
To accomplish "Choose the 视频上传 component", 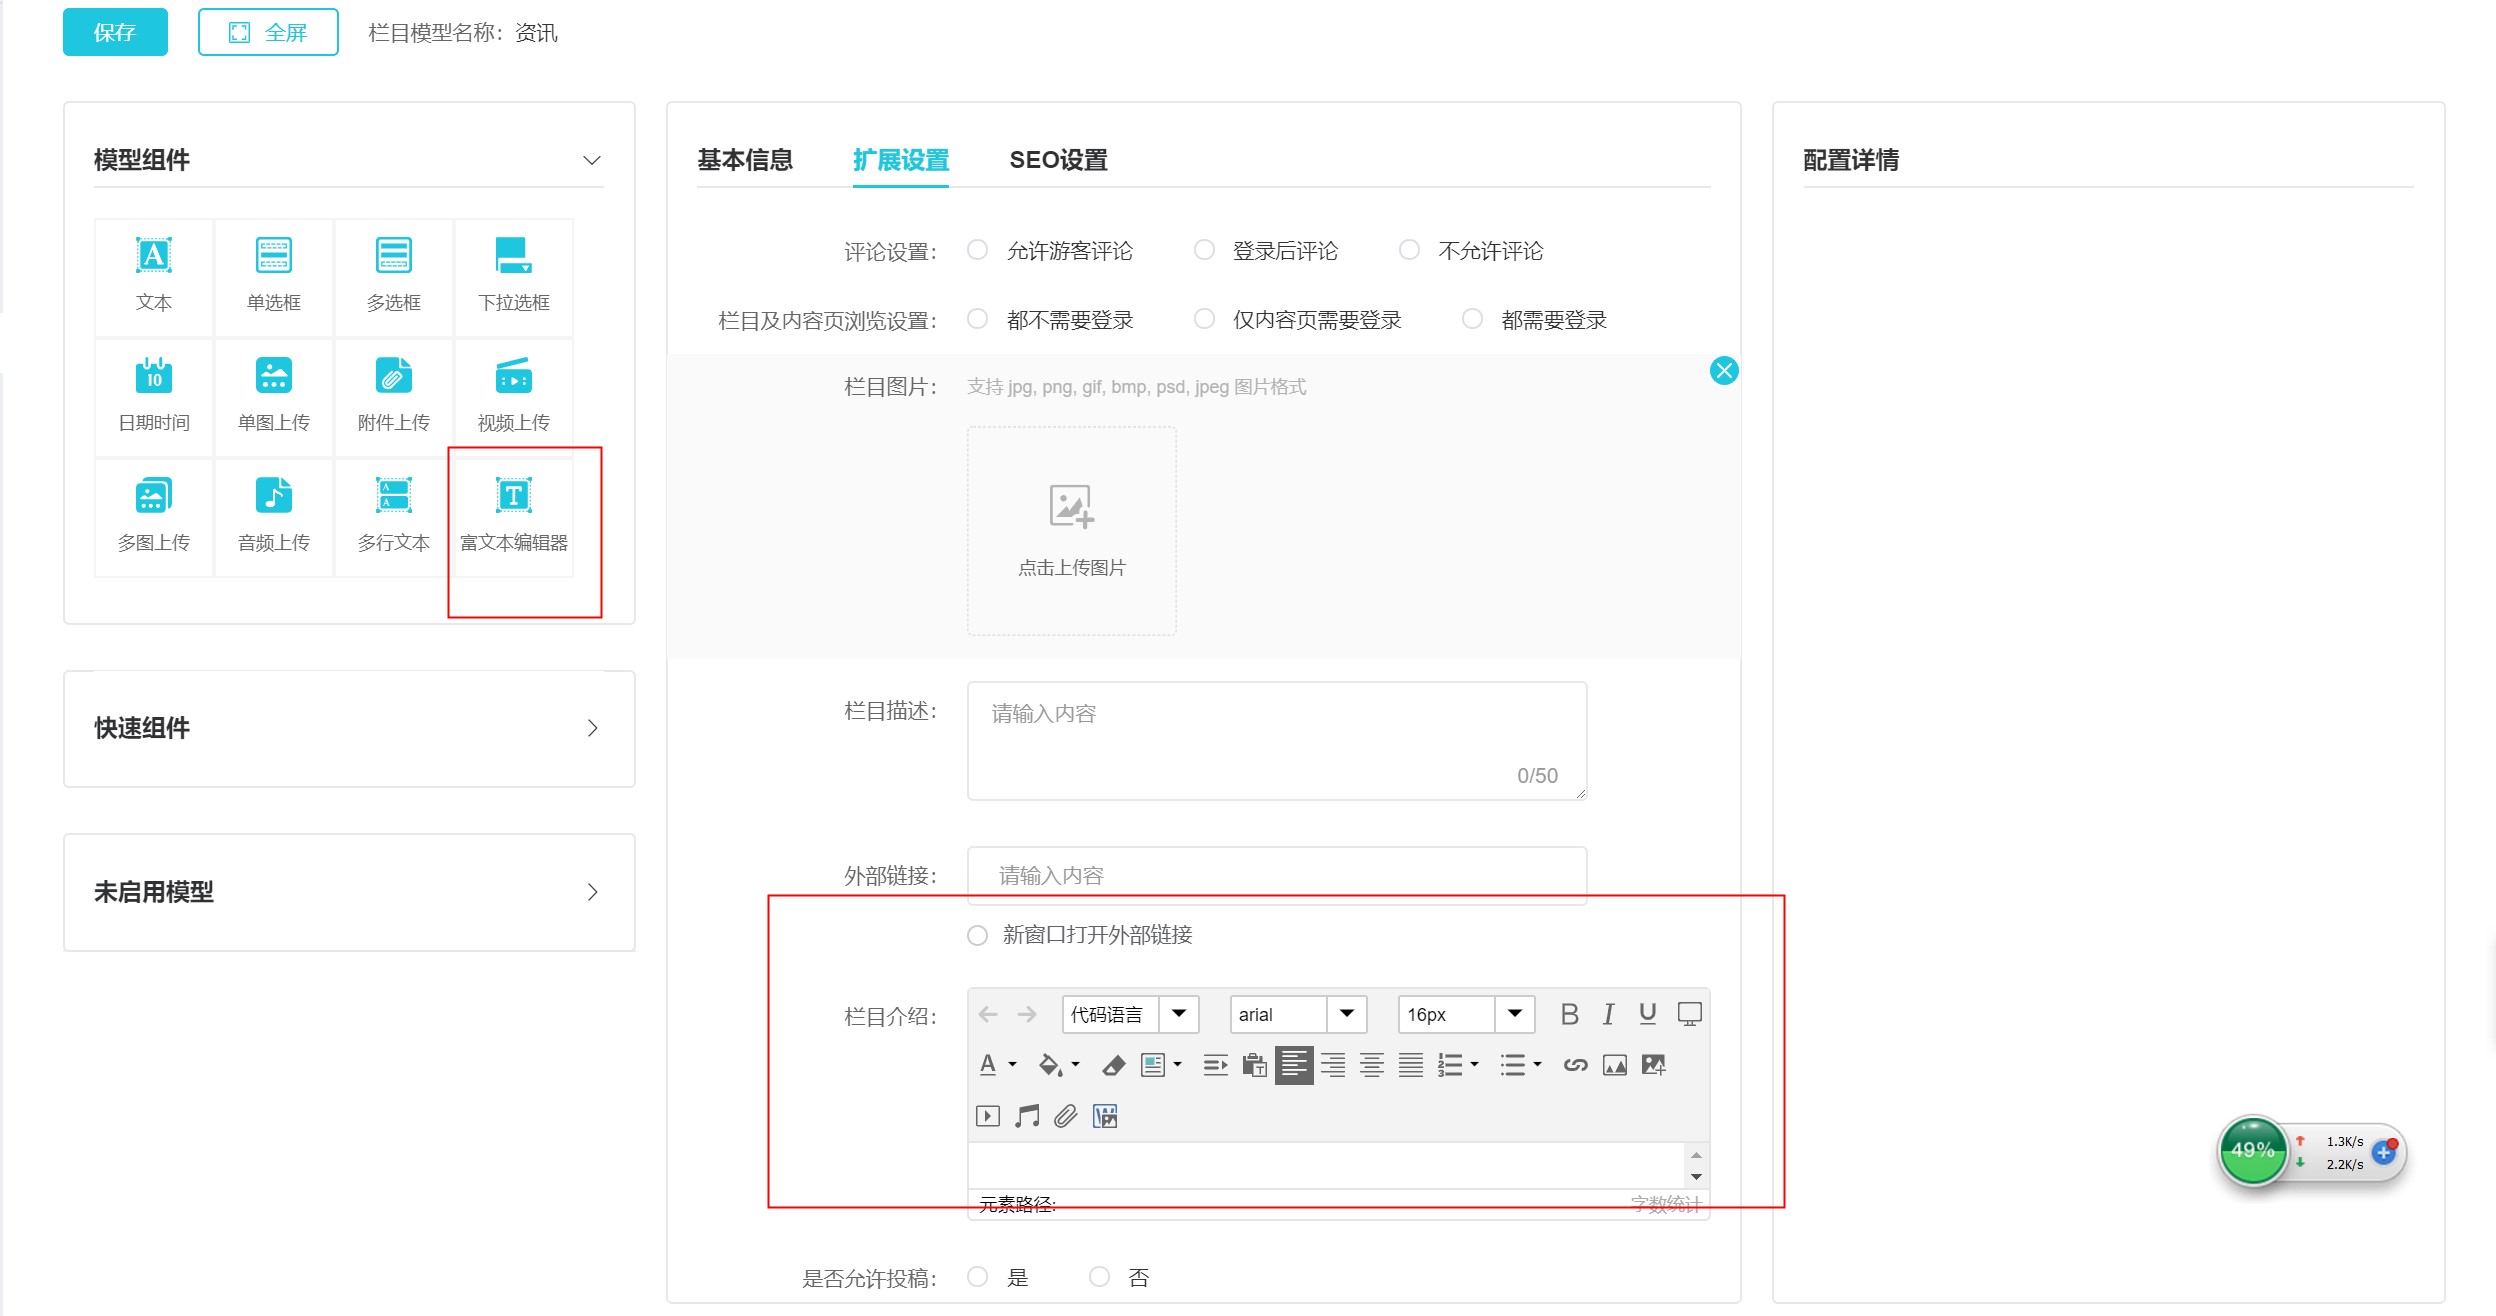I will (x=514, y=396).
